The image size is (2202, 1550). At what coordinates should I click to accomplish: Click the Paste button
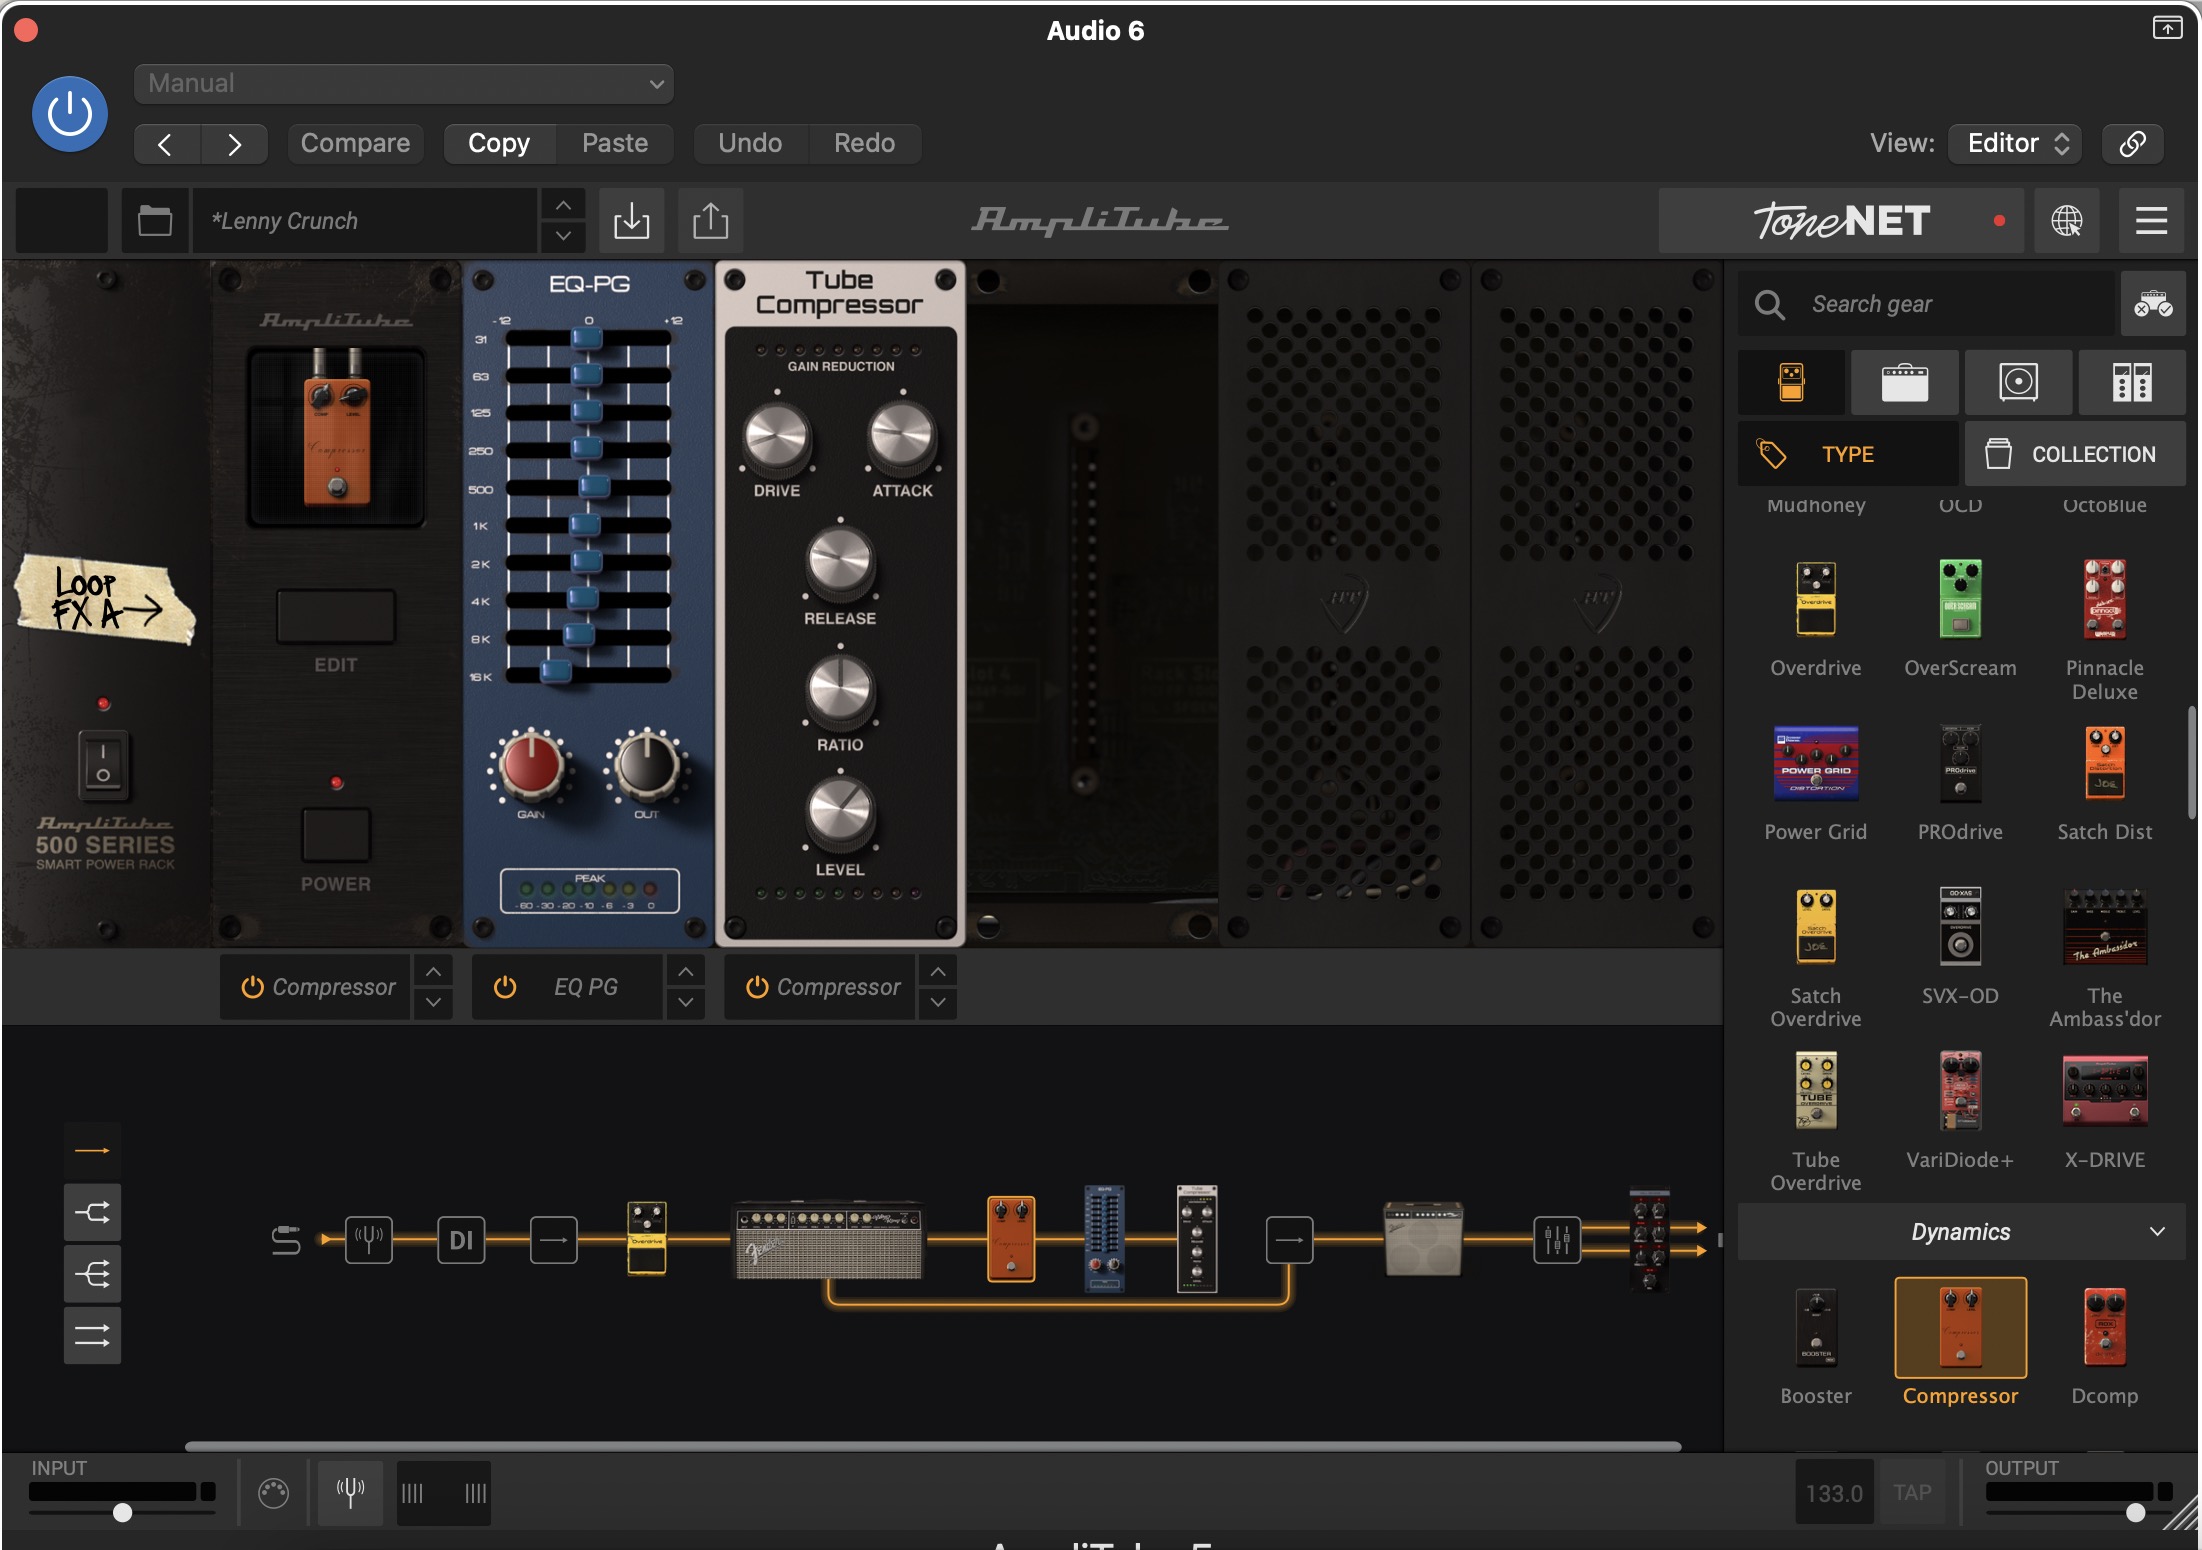(615, 144)
